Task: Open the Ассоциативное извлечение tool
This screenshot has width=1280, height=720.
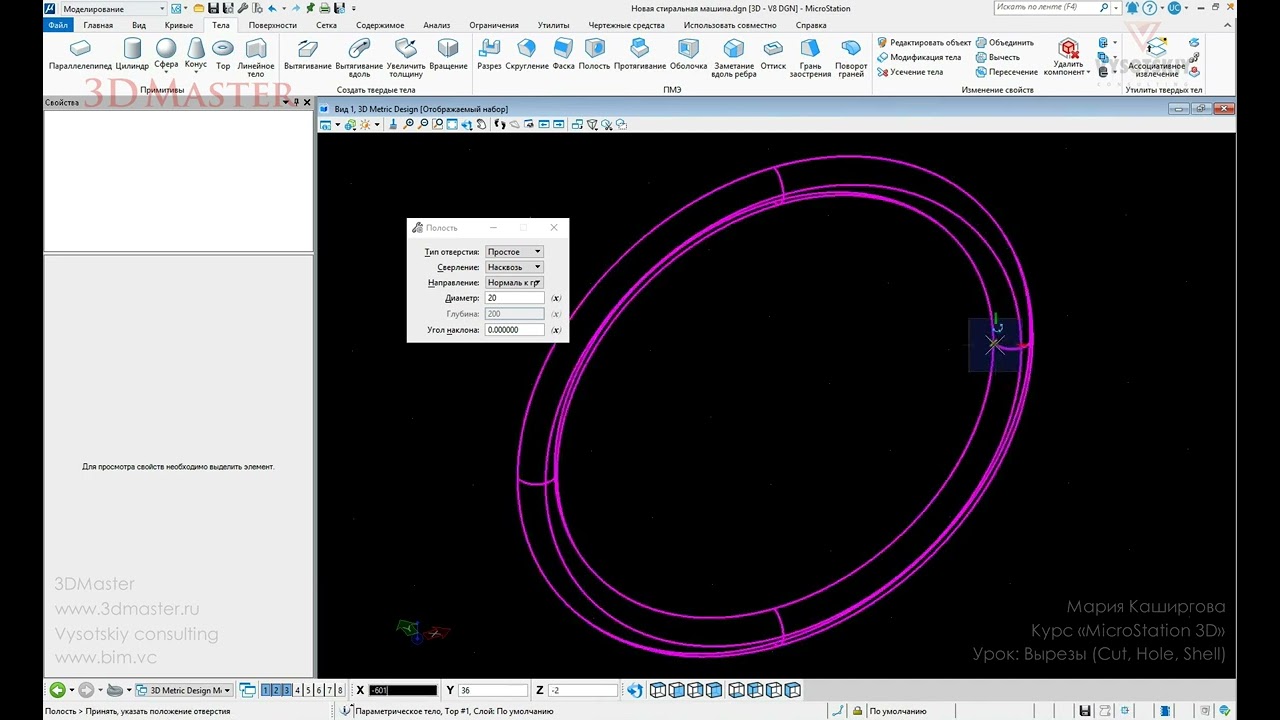Action: [x=1157, y=58]
